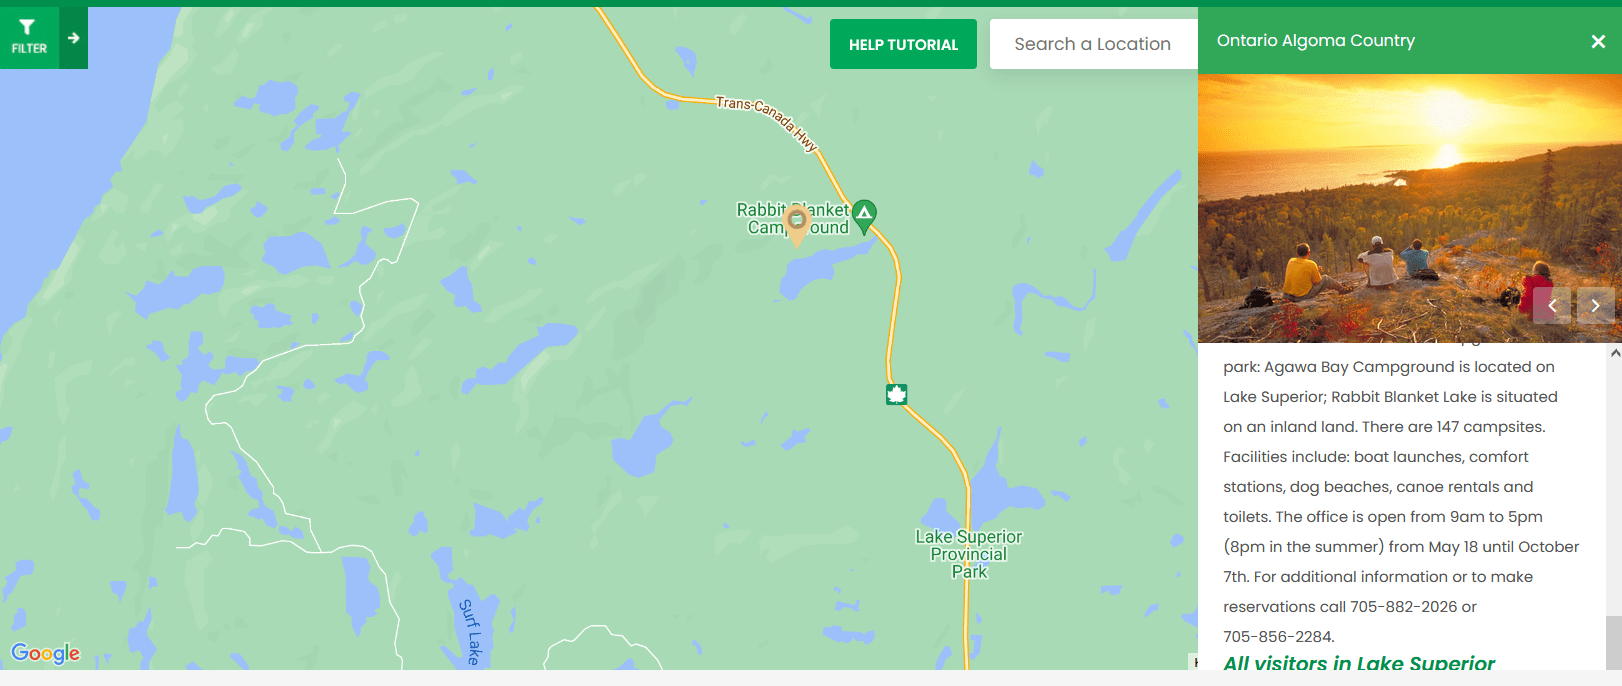Click the panel scrollbar up arrow
Image resolution: width=1622 pixels, height=686 pixels.
coord(1614,353)
